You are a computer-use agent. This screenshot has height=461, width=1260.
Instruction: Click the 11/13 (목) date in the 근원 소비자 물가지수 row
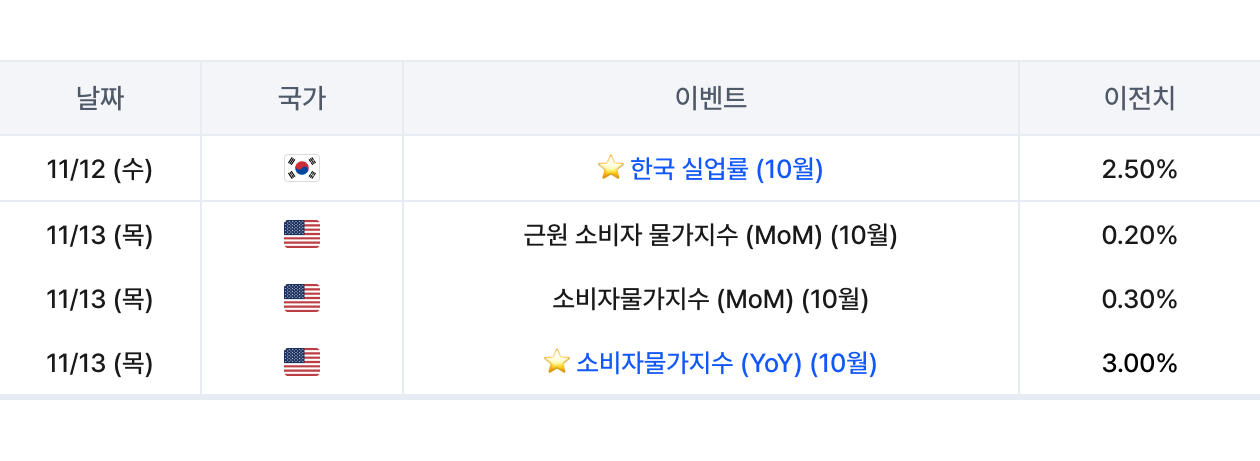(100, 235)
